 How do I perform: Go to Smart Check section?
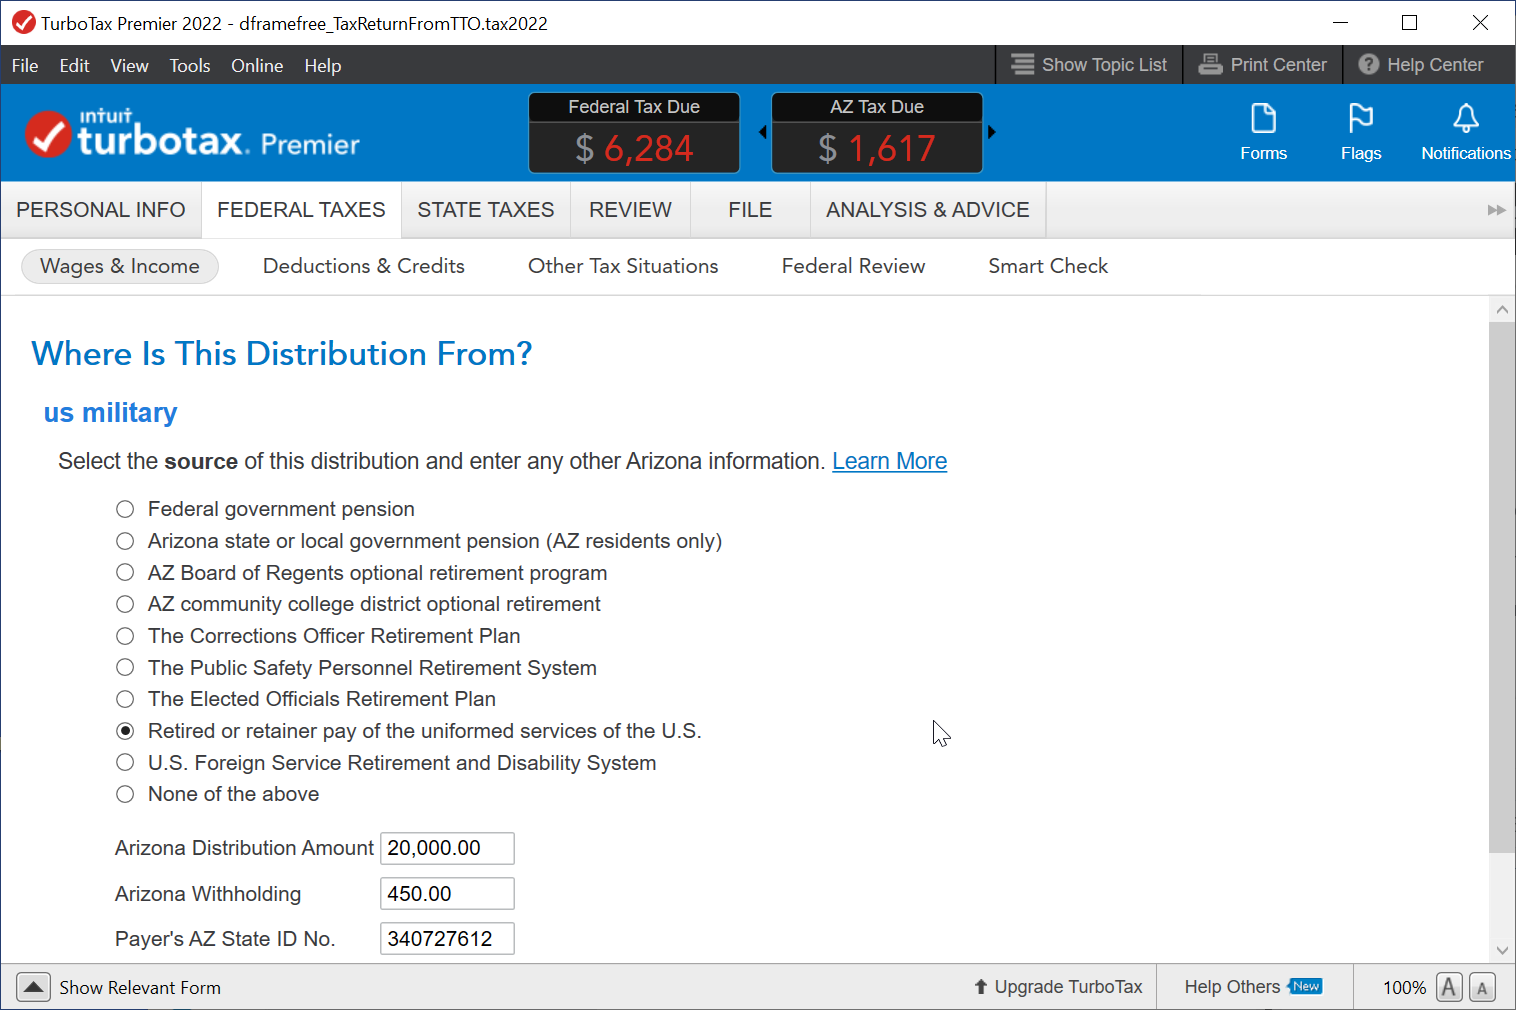point(1048,266)
